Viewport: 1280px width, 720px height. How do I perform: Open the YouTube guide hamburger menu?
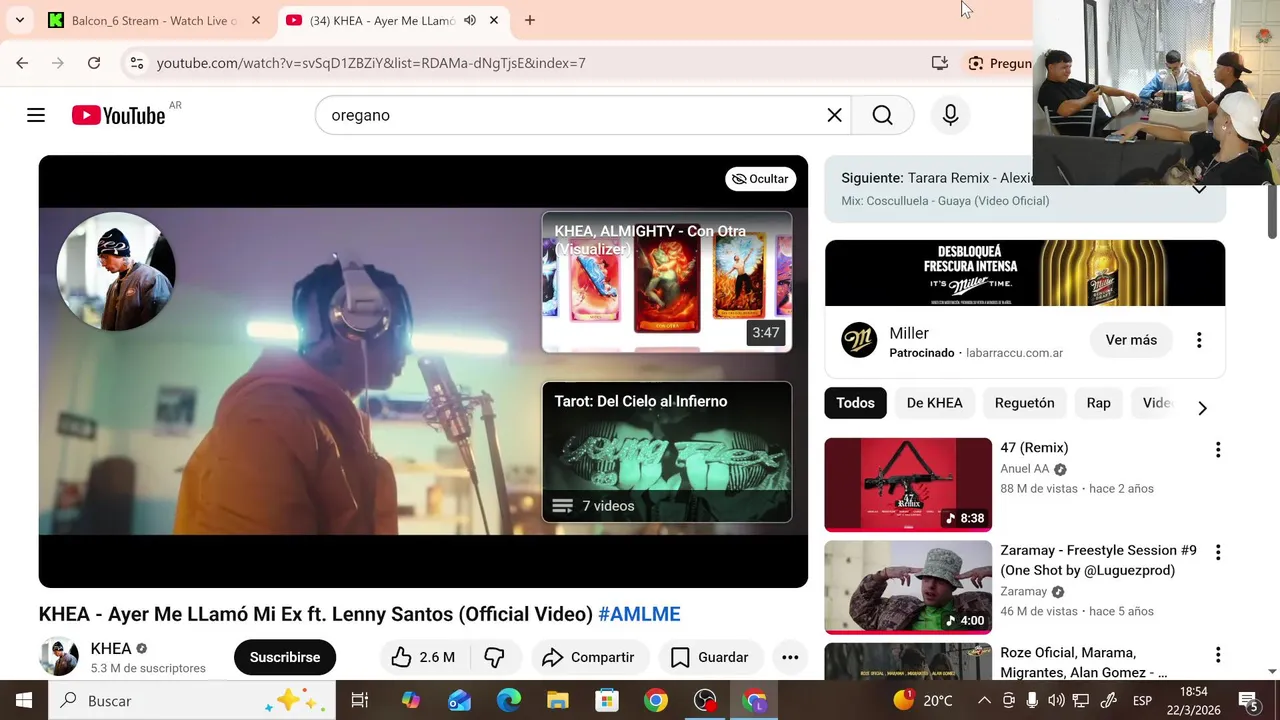pyautogui.click(x=36, y=115)
